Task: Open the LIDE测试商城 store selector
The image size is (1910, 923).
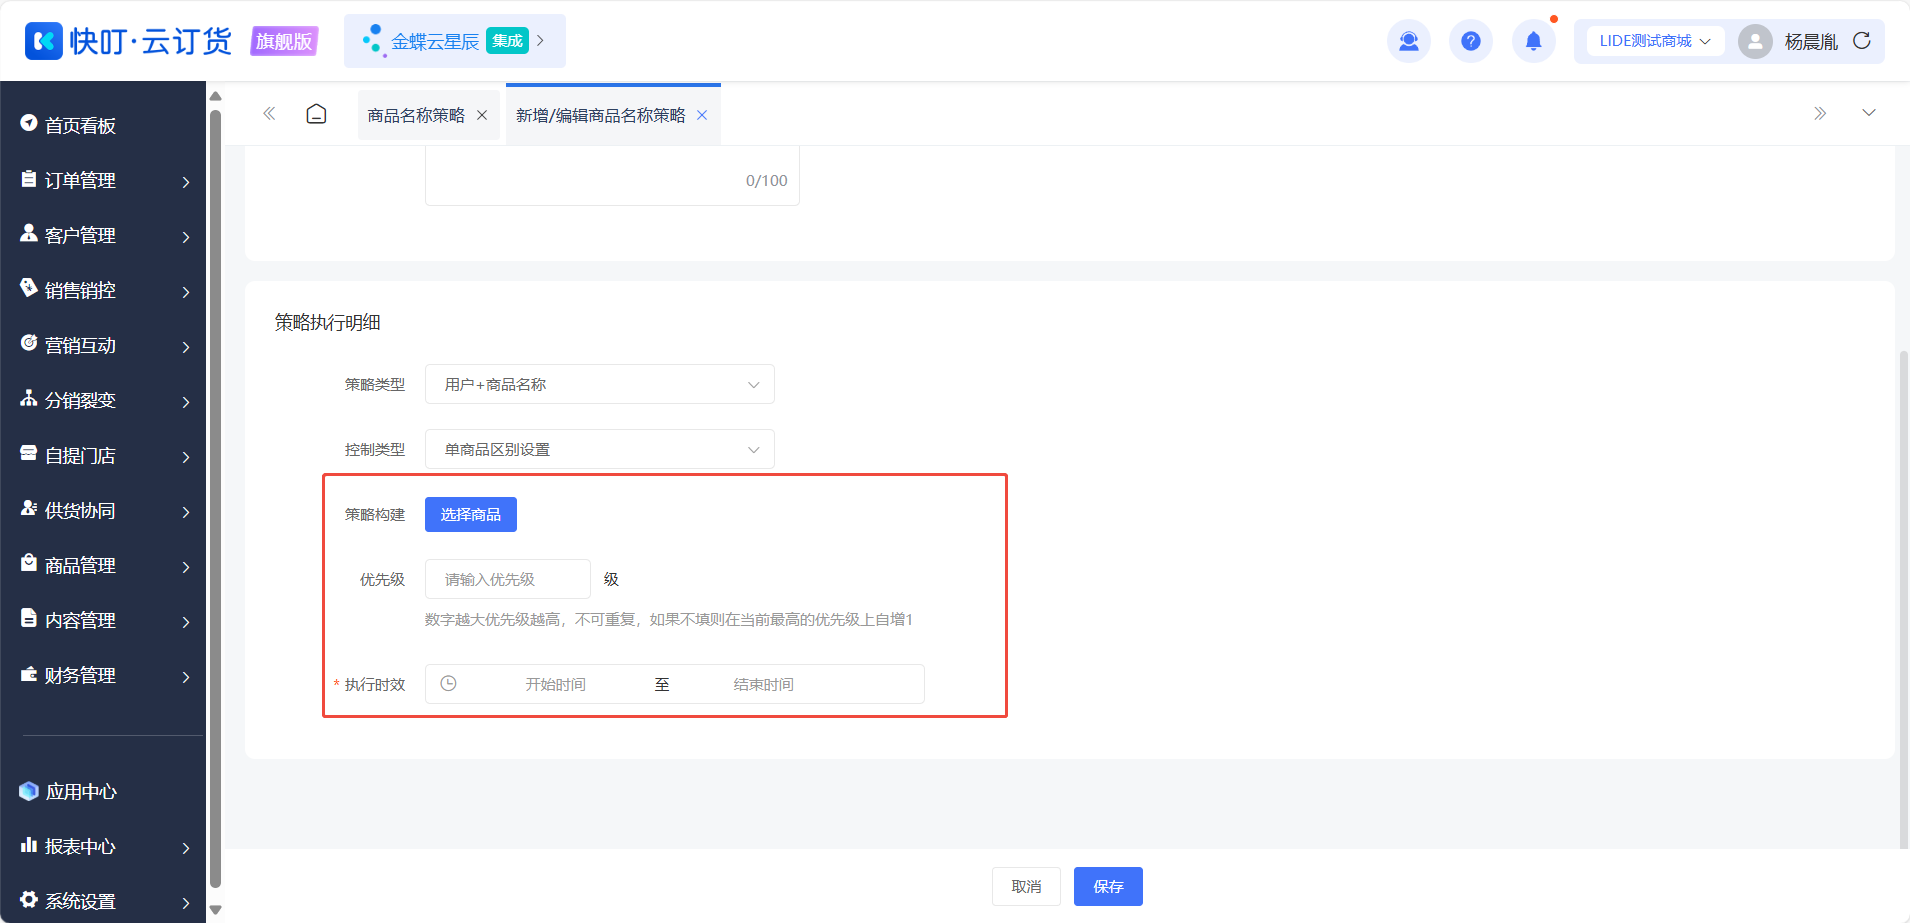Action: point(1655,41)
